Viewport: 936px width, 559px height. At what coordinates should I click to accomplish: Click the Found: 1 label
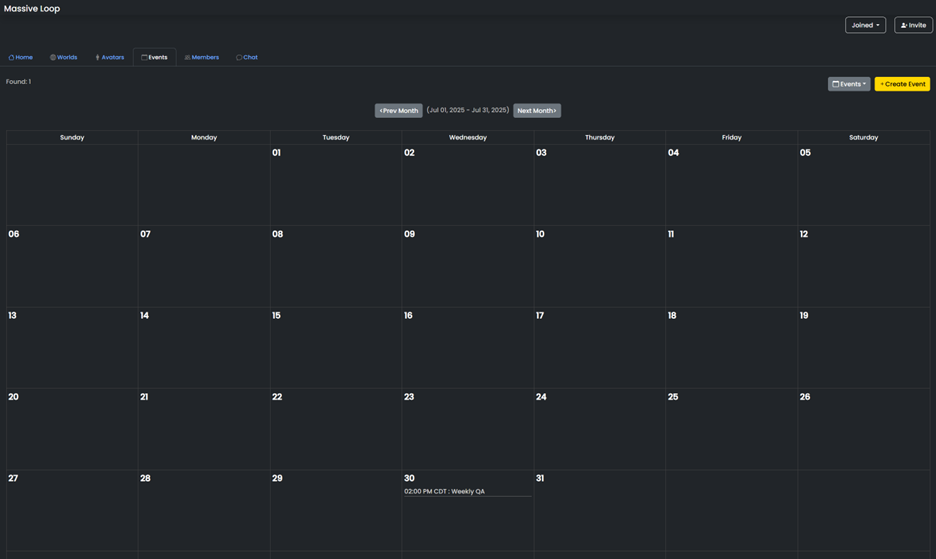[19, 82]
